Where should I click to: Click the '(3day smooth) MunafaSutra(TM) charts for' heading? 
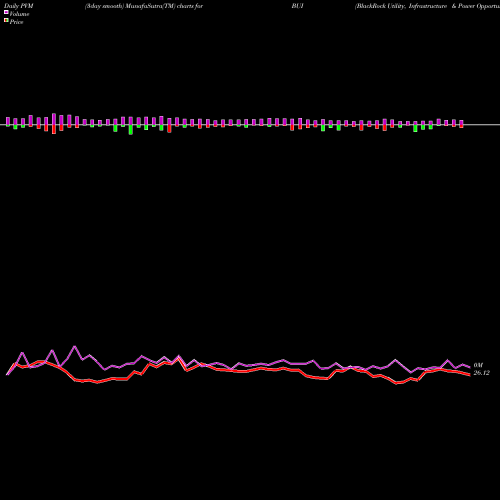[144, 6]
